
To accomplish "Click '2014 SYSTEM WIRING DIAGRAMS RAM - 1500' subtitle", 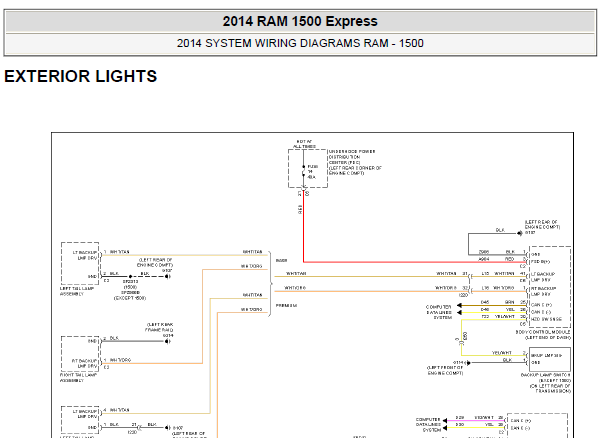I will [x=300, y=43].
